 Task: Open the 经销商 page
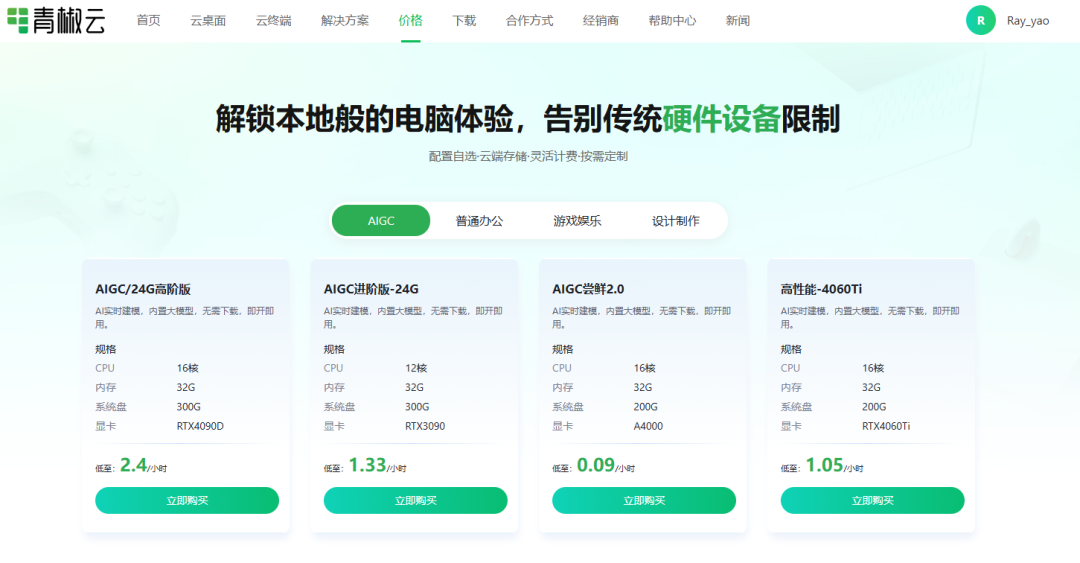click(601, 21)
